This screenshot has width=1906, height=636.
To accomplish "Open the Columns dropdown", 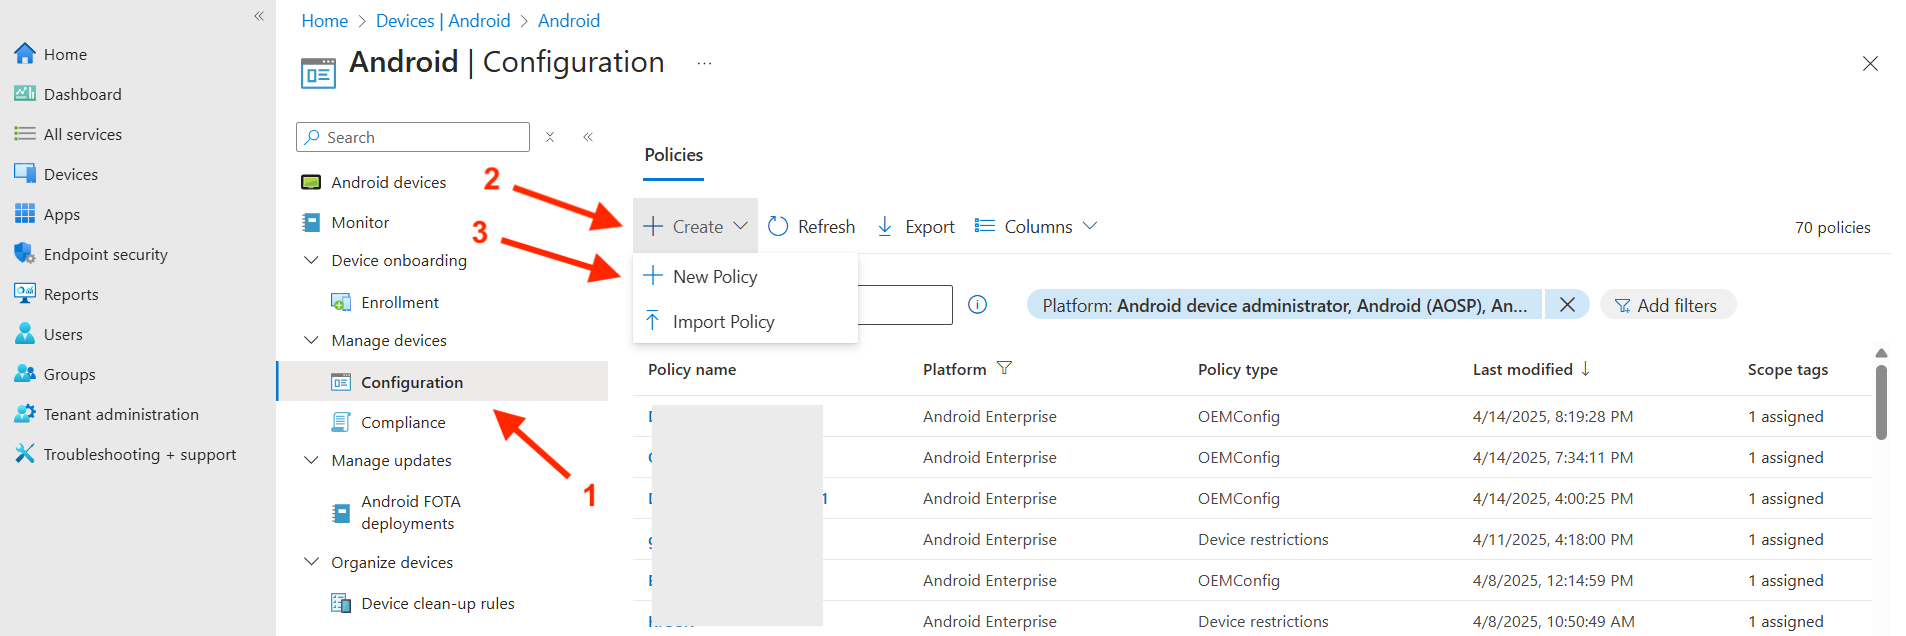I will pos(1037,227).
